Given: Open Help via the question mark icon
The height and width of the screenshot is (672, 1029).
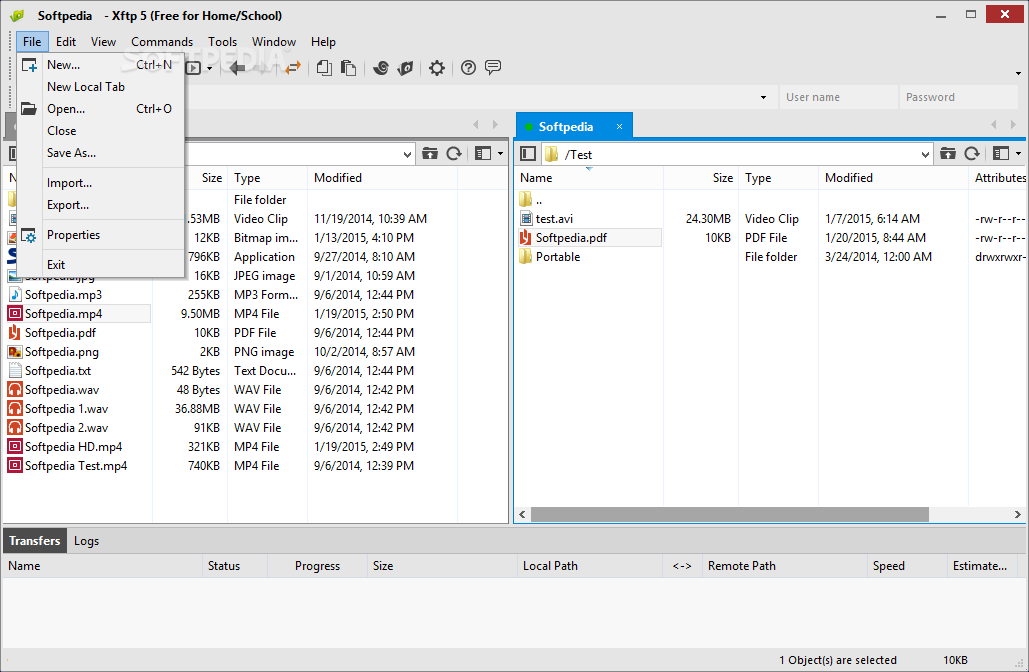Looking at the screenshot, I should coord(468,68).
